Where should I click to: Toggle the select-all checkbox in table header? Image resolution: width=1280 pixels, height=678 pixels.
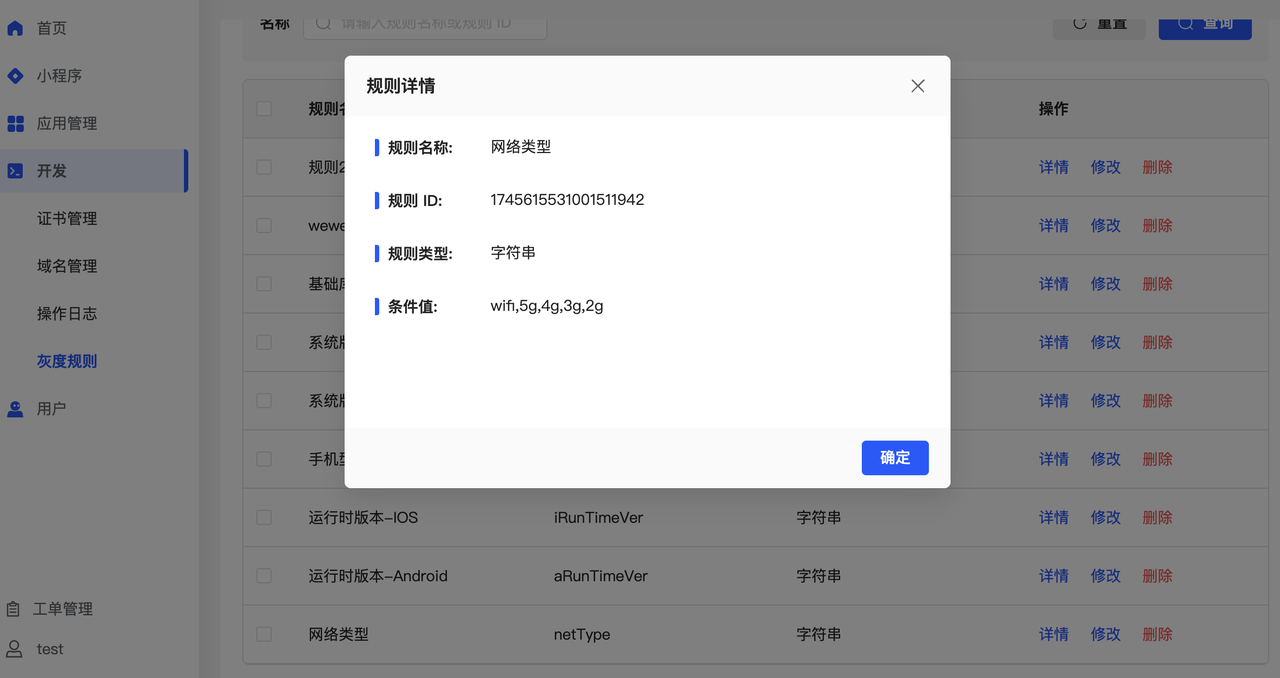pyautogui.click(x=264, y=109)
